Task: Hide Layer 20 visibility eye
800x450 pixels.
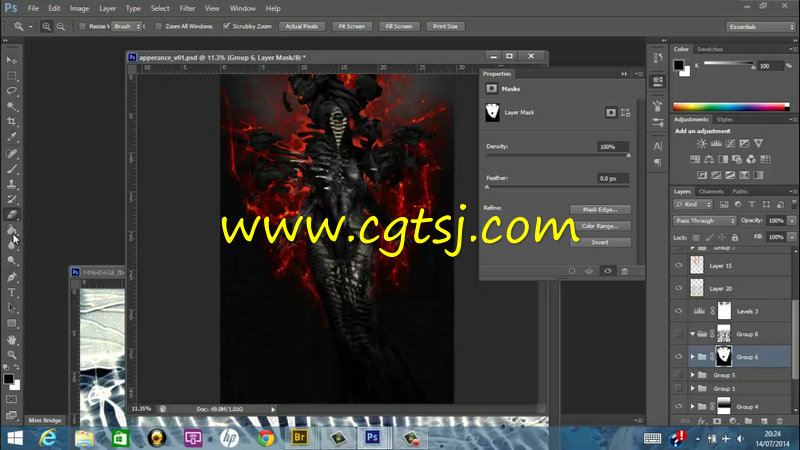Action: pos(679,288)
